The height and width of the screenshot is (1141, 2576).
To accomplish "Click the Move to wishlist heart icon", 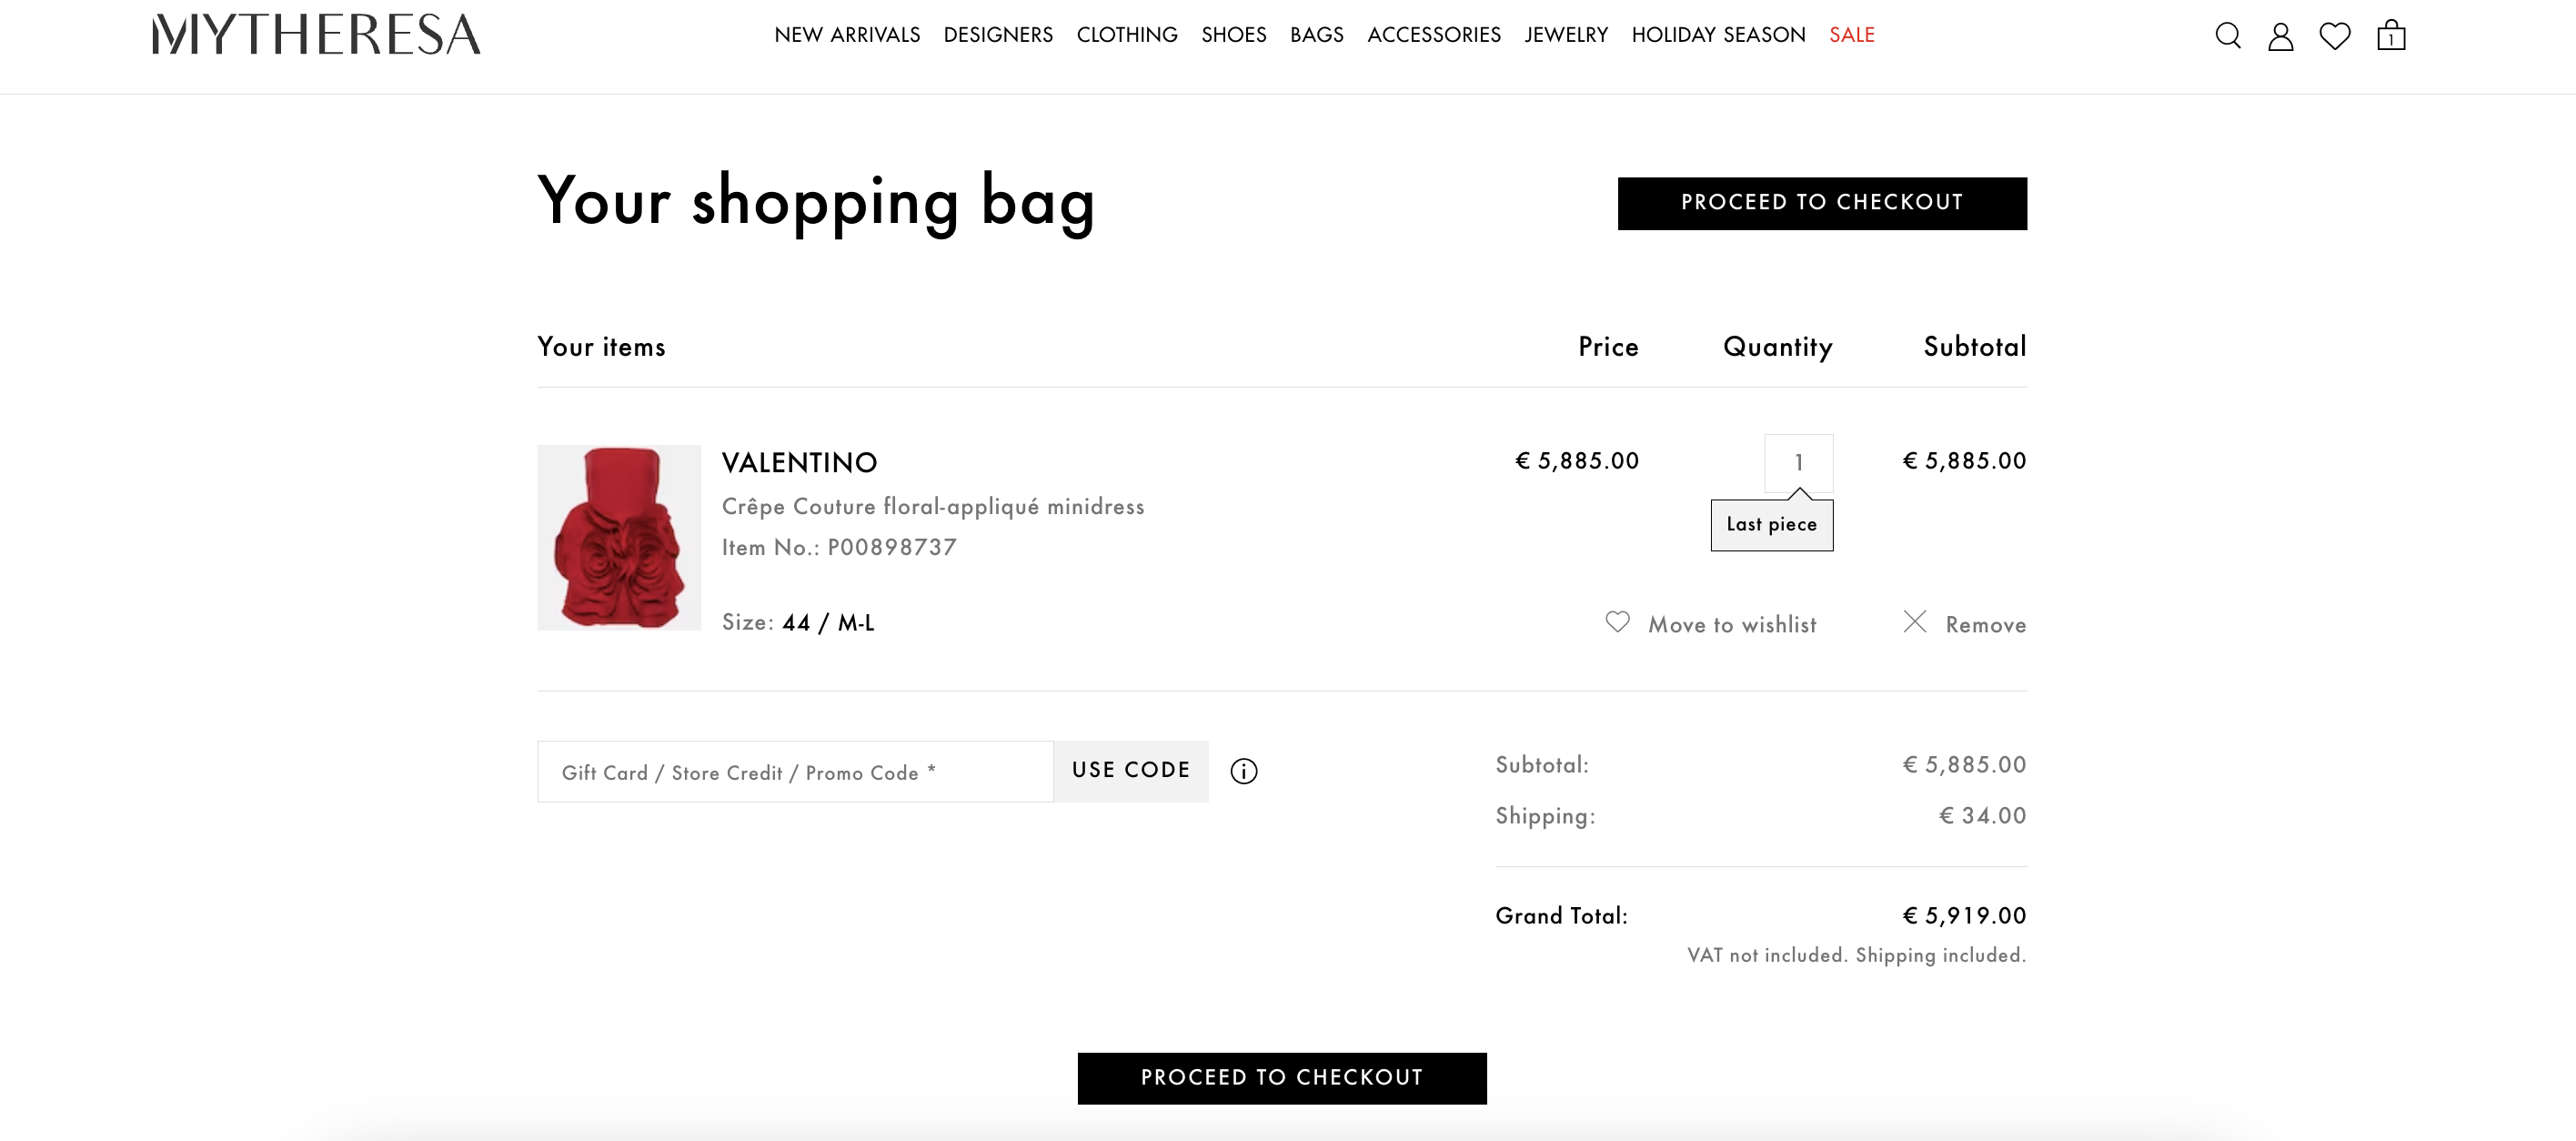I will [1618, 621].
